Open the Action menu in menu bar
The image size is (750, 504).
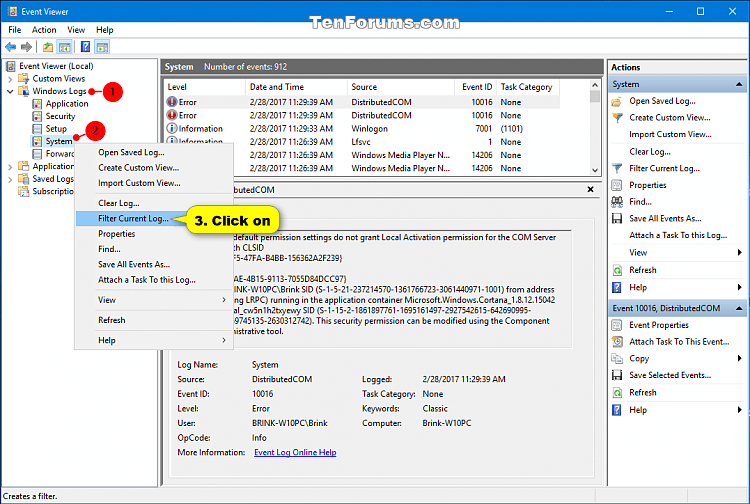(x=44, y=30)
